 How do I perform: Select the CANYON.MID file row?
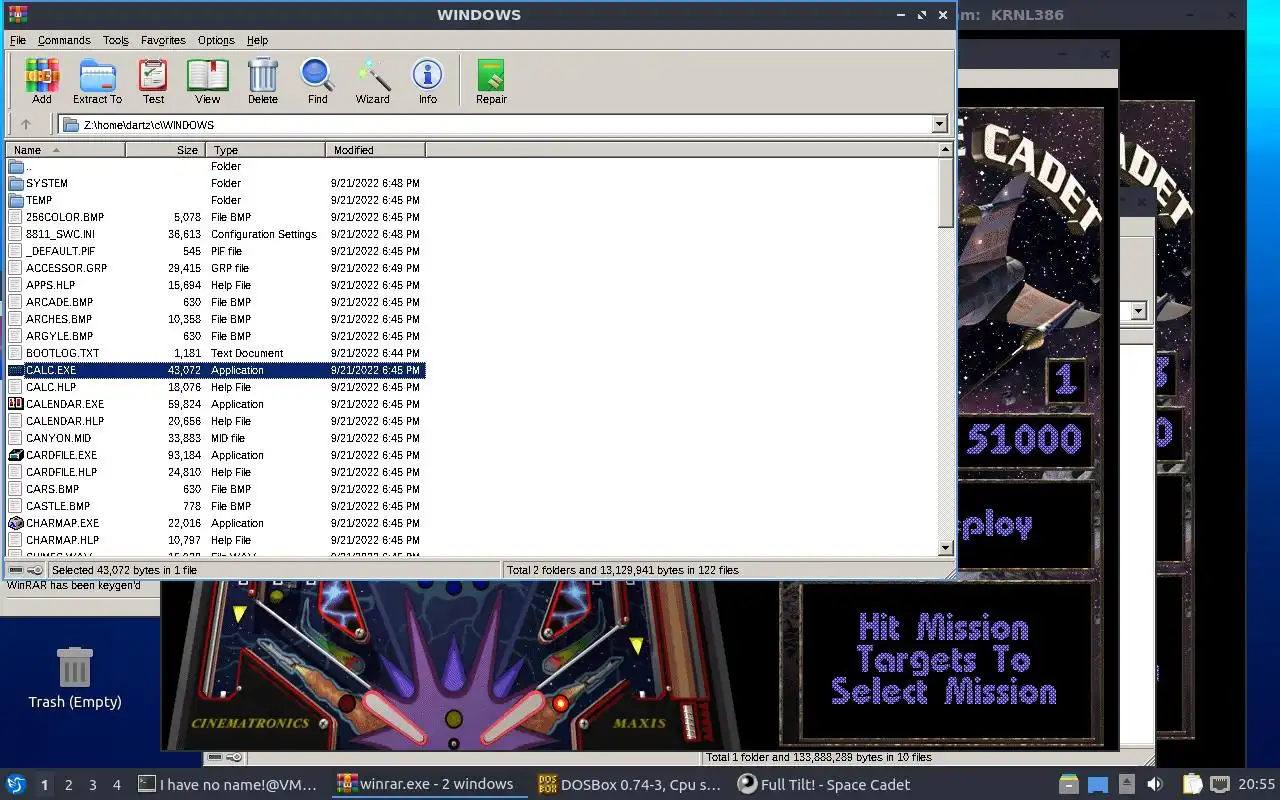tap(216, 438)
